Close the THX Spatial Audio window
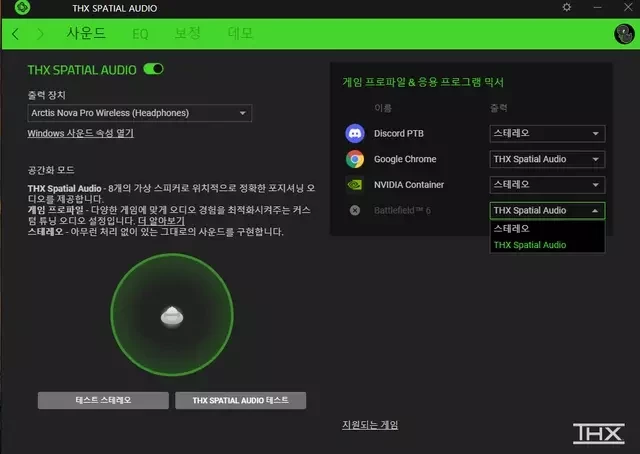 (x=628, y=7)
